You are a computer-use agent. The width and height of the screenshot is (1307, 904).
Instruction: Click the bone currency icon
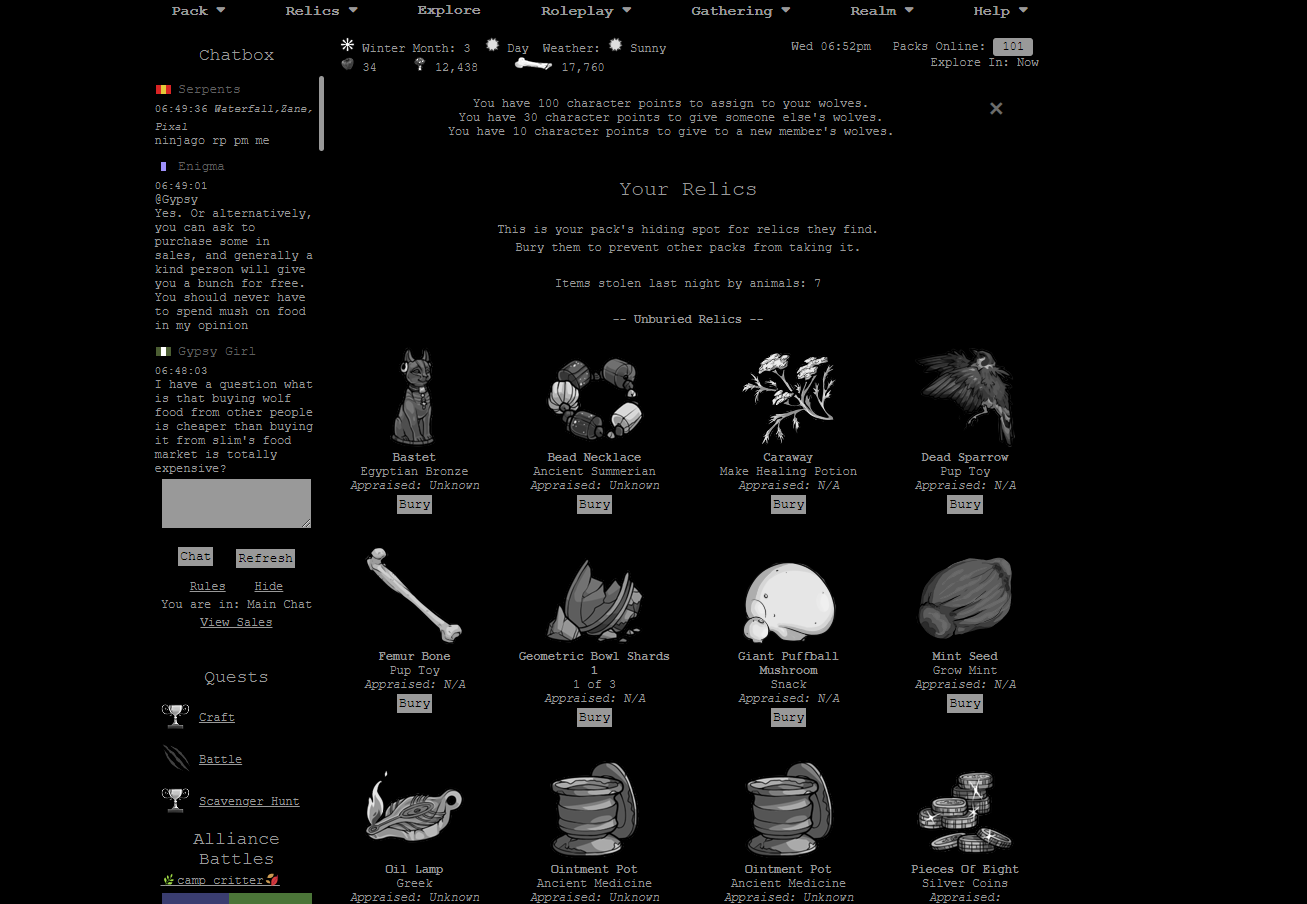click(x=534, y=64)
